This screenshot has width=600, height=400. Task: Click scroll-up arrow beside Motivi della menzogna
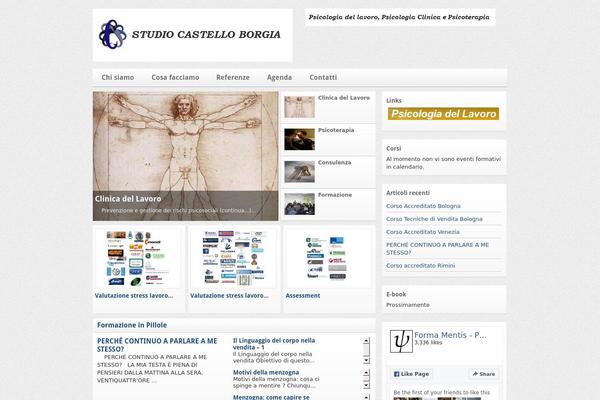pyautogui.click(x=366, y=372)
